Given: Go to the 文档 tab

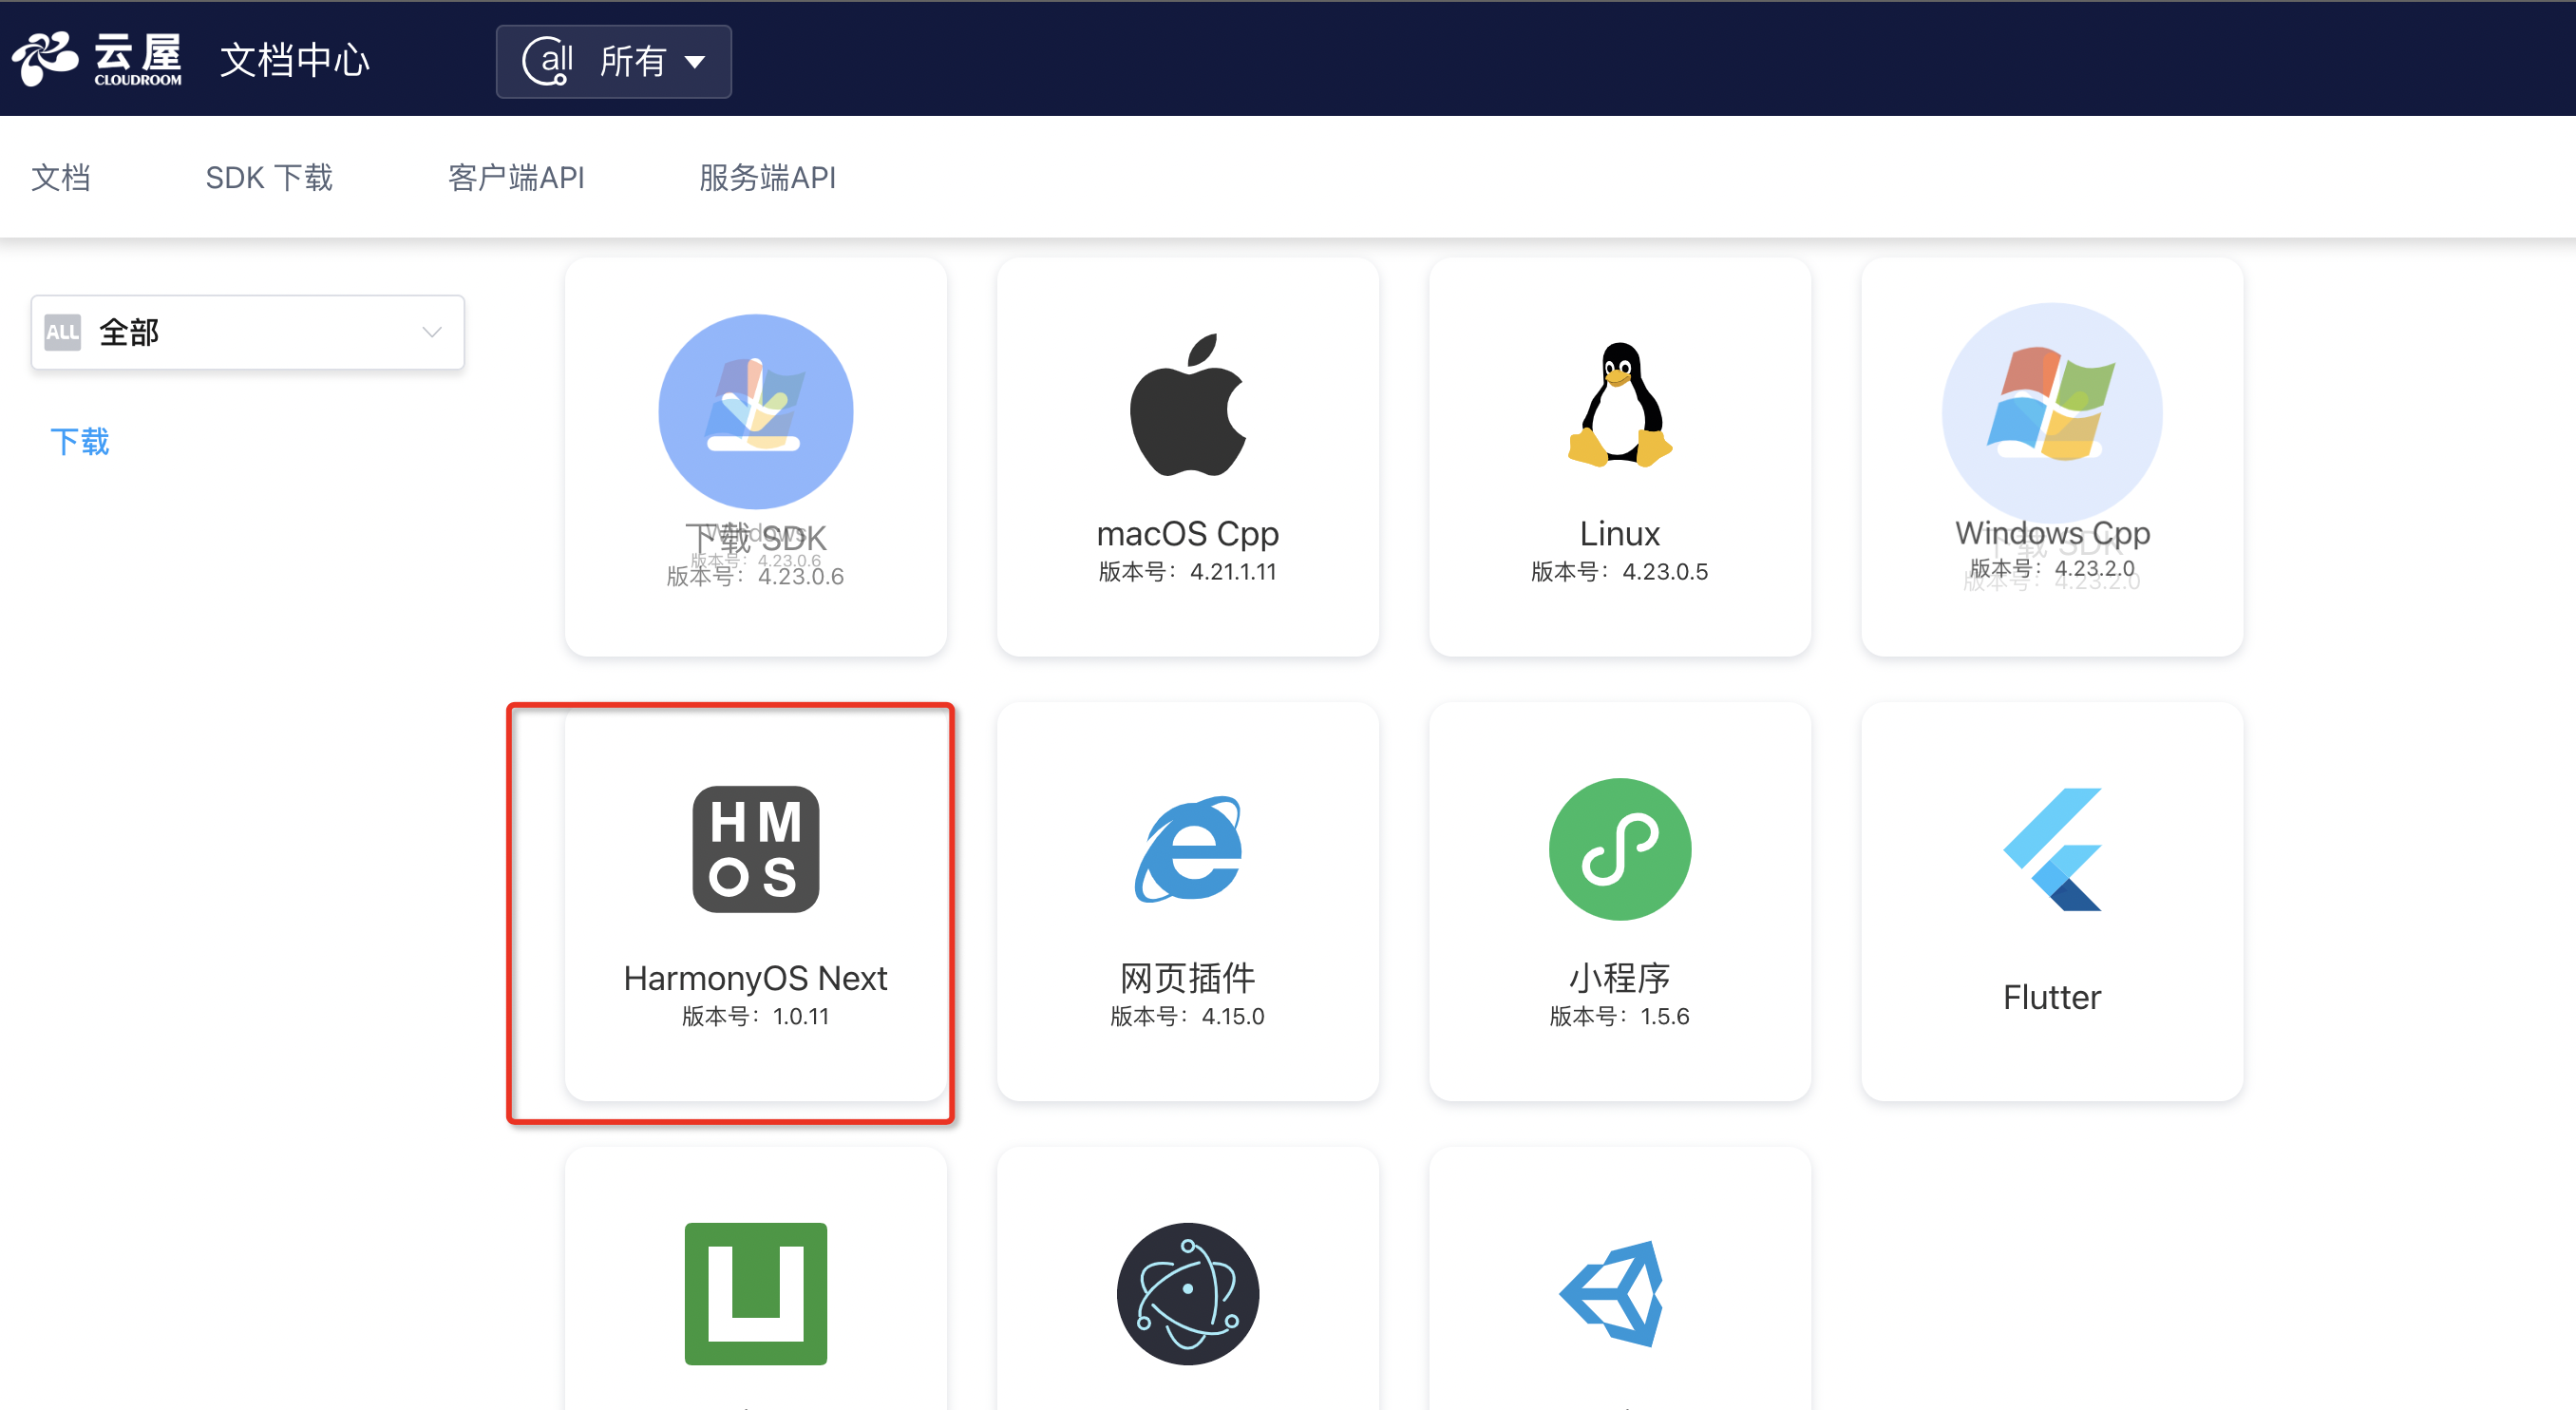Looking at the screenshot, I should [61, 177].
